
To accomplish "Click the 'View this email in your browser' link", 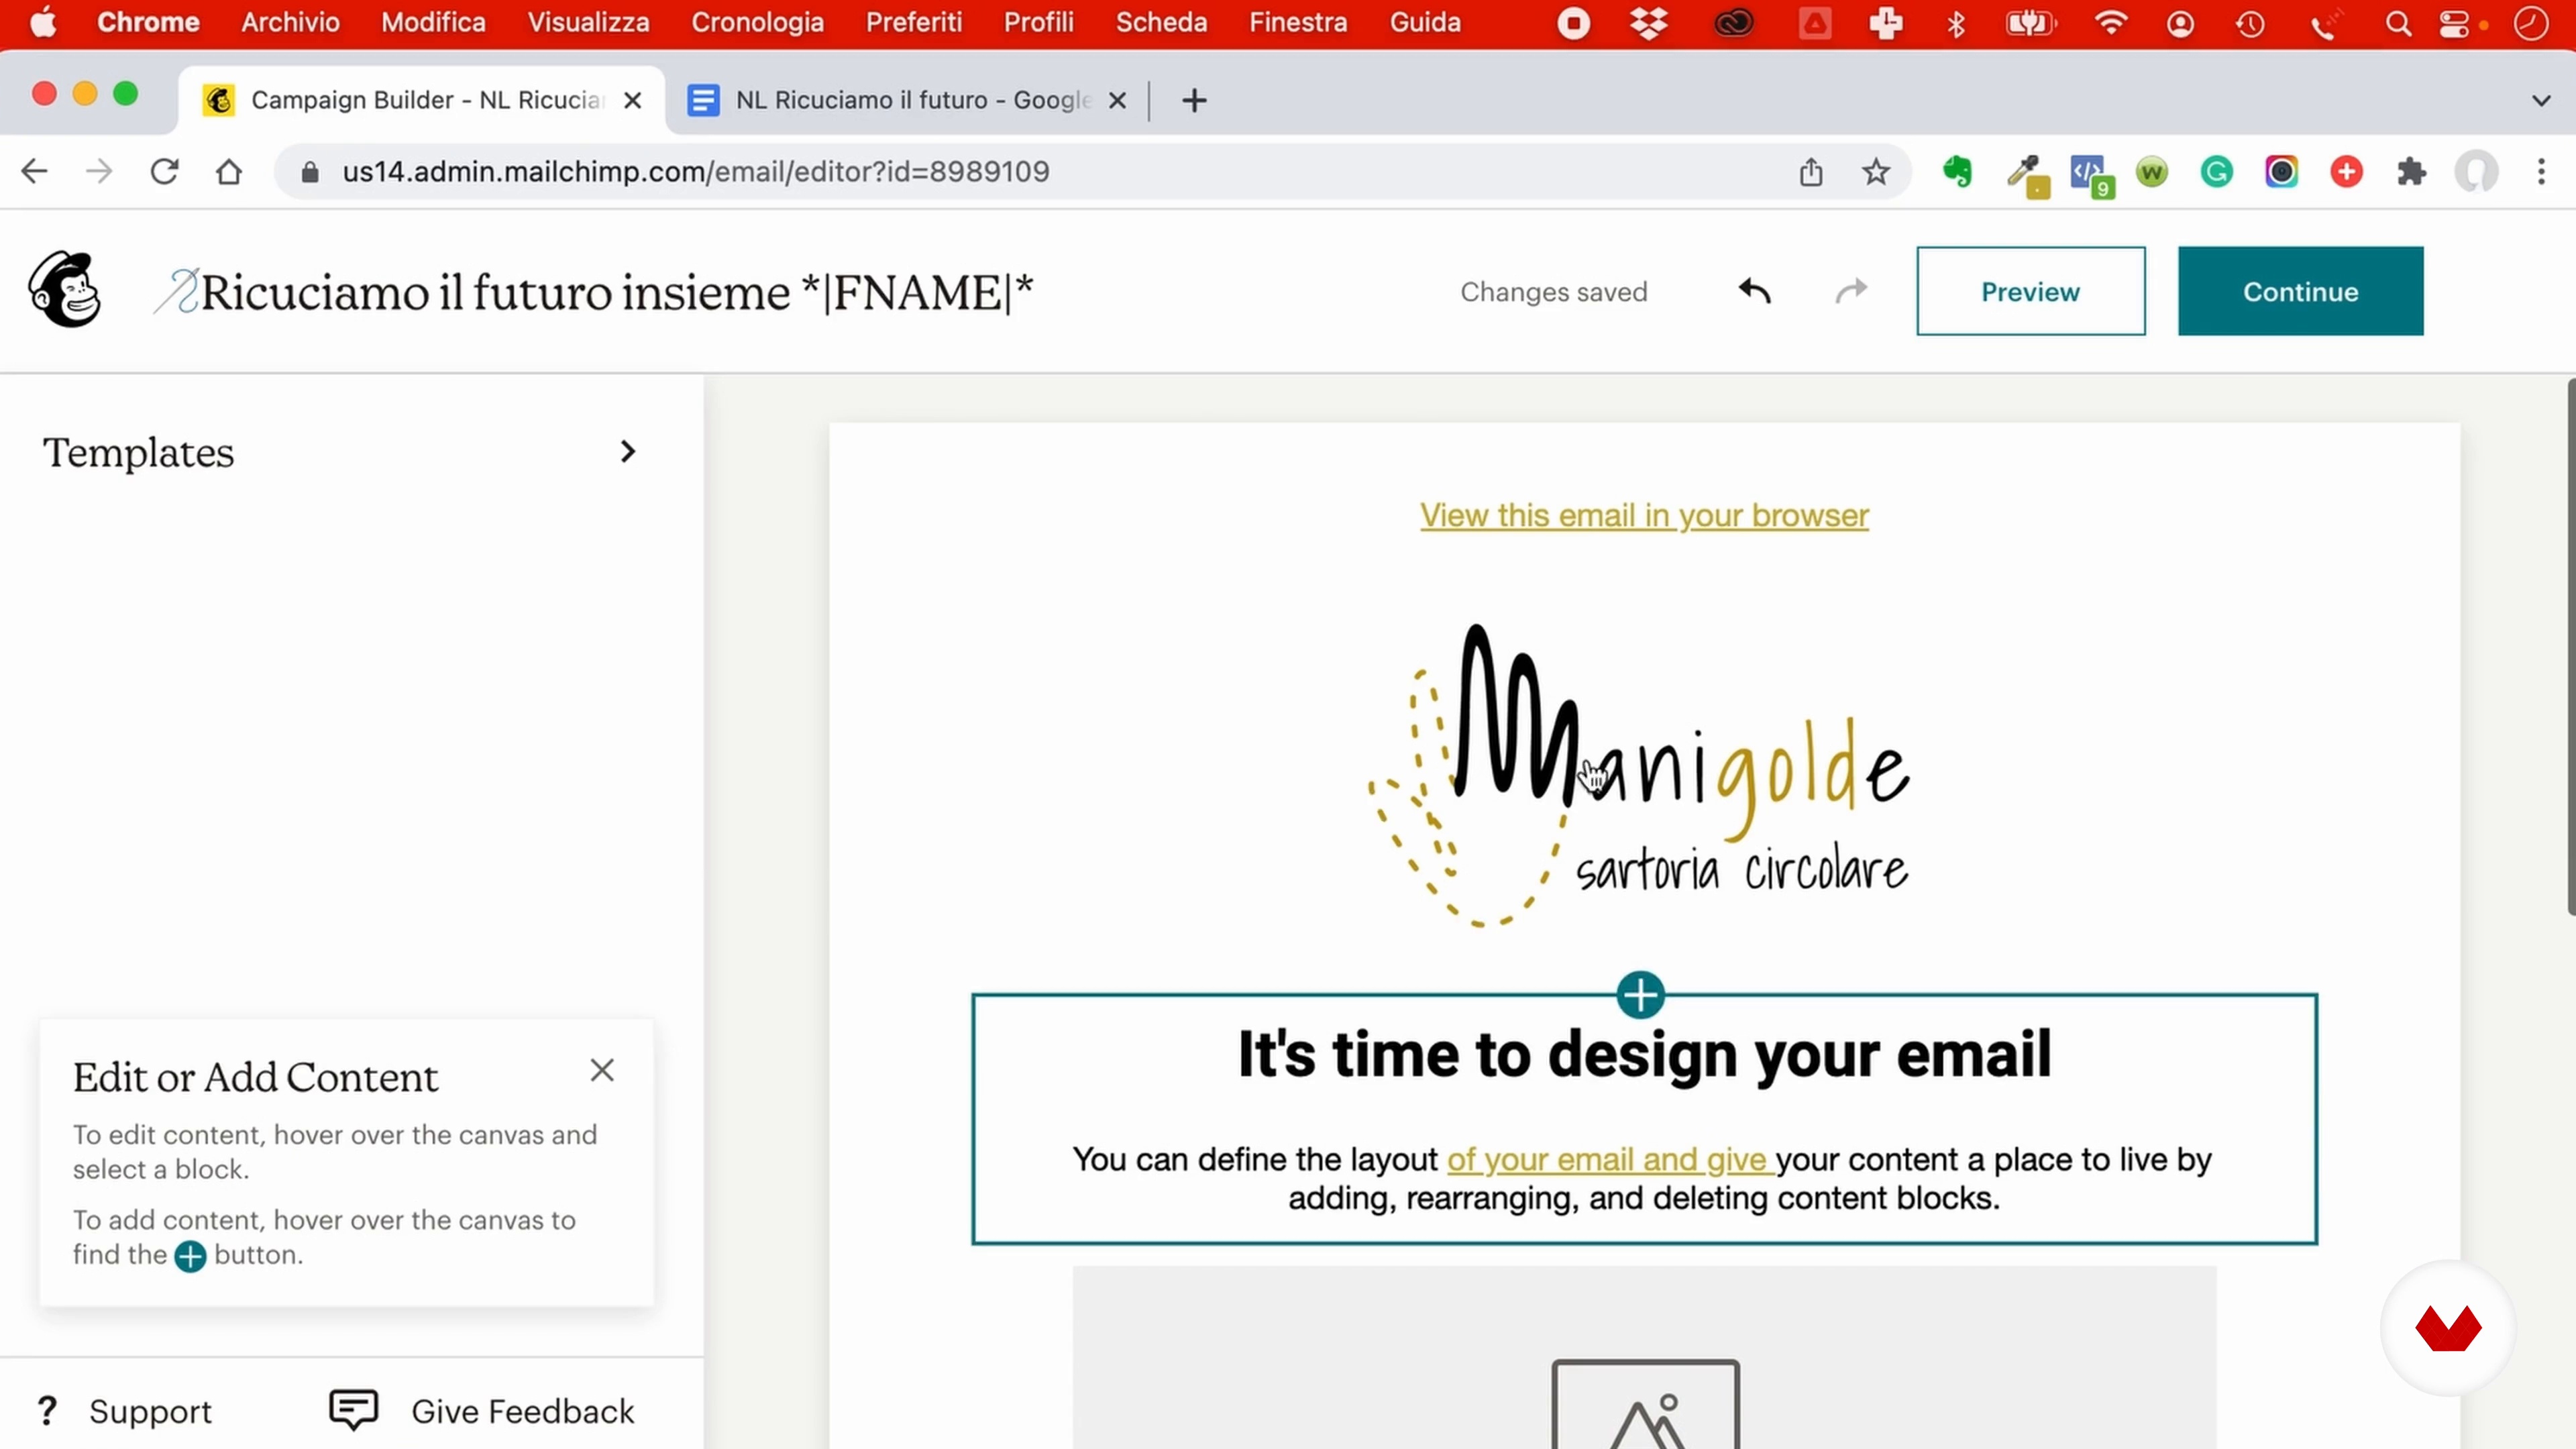I will (x=1644, y=515).
